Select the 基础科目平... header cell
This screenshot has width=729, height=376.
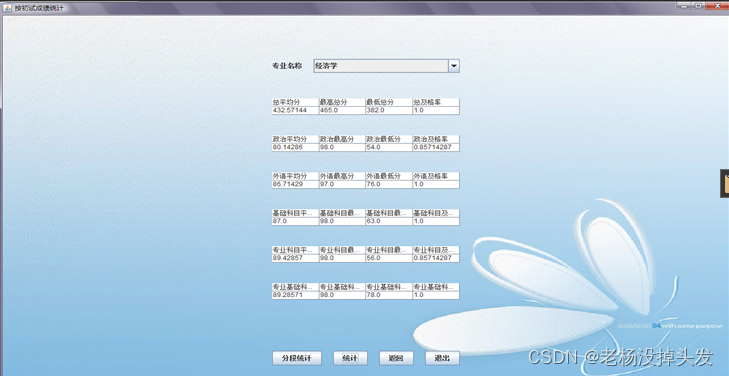295,213
